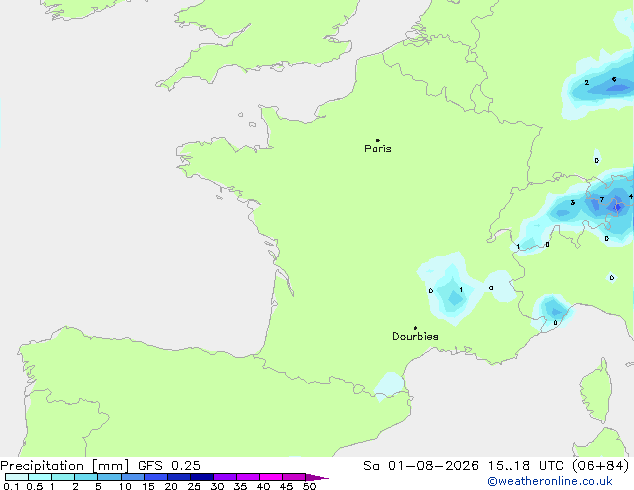This screenshot has height=490, width=634.
Task: Pick the 15–20 mm legend swatch
Action: tap(155, 477)
